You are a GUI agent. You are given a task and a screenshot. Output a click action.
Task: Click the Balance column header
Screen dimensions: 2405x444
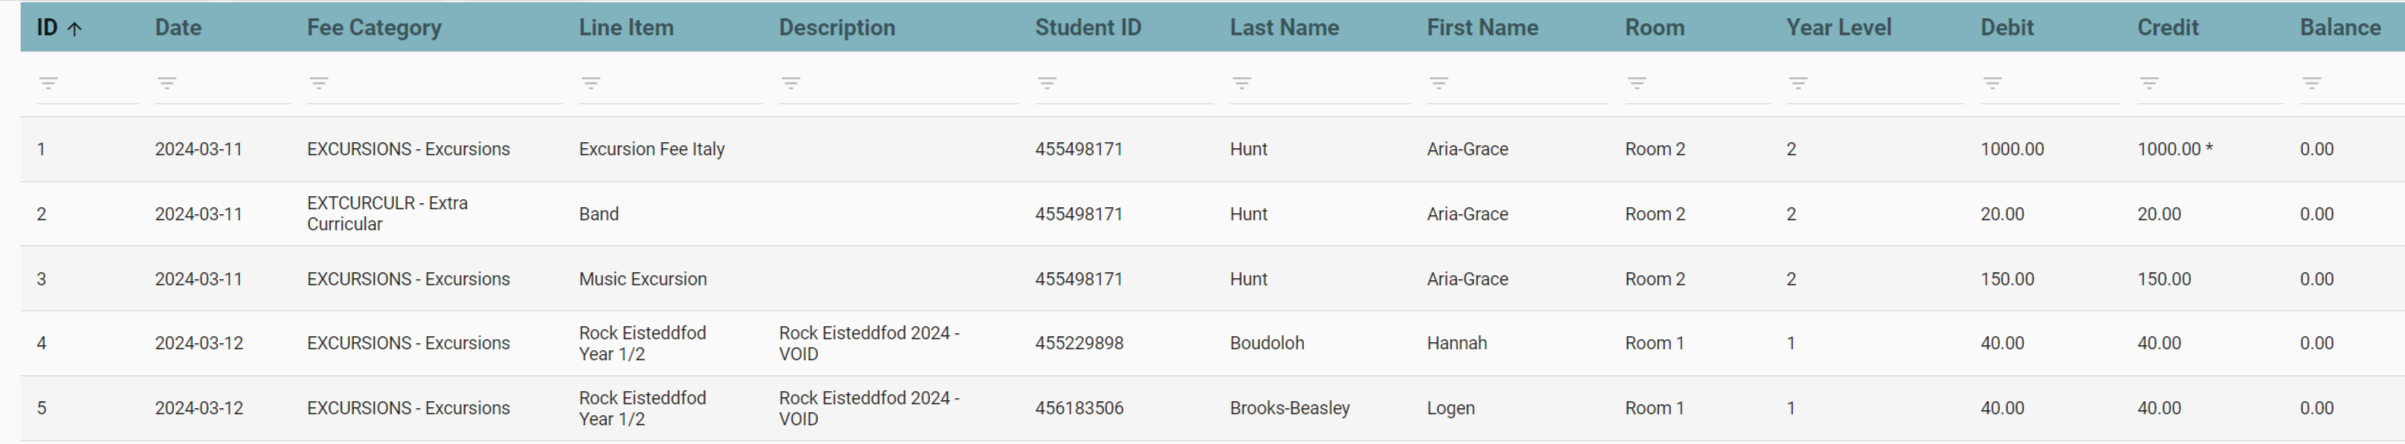2339,28
